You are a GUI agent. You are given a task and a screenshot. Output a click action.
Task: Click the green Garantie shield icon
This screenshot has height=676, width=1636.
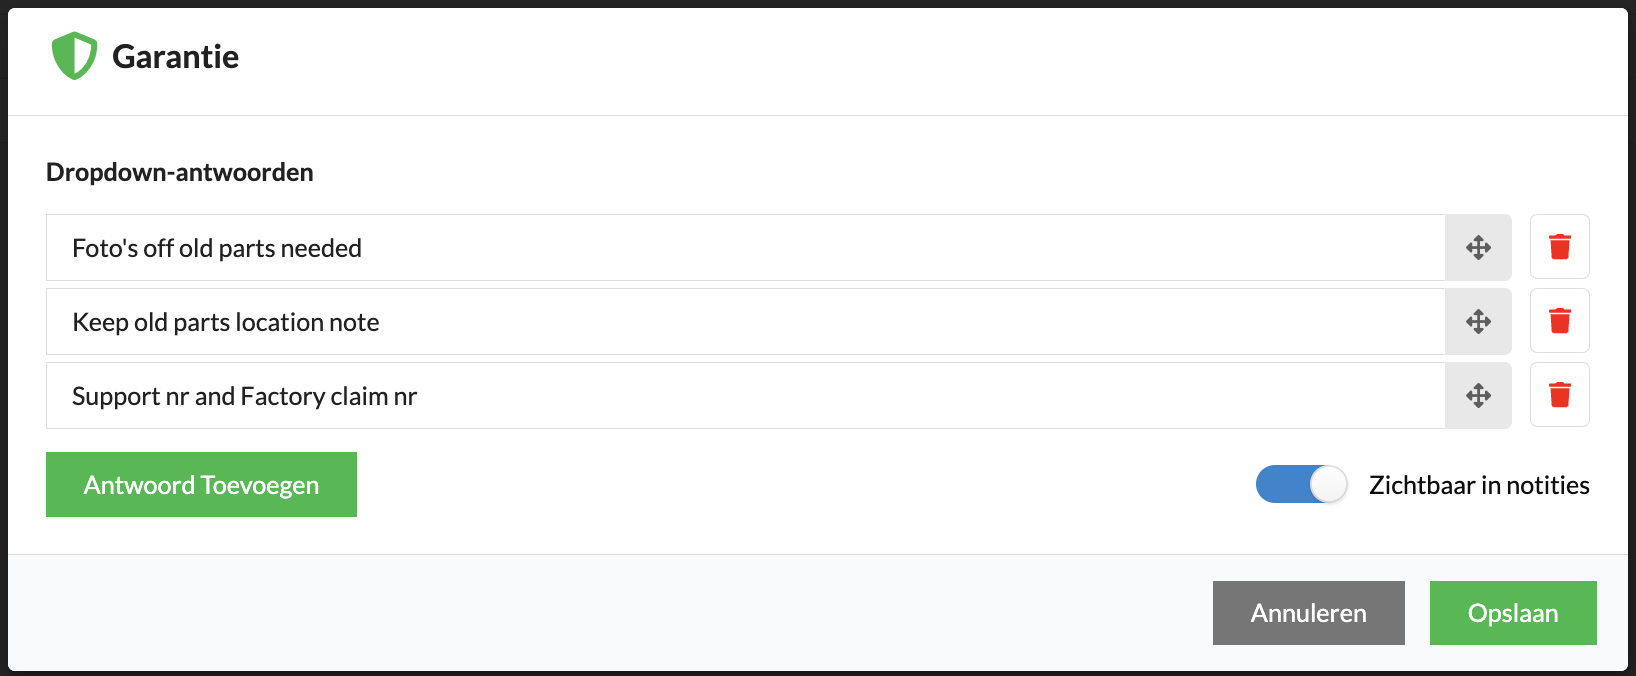point(75,56)
